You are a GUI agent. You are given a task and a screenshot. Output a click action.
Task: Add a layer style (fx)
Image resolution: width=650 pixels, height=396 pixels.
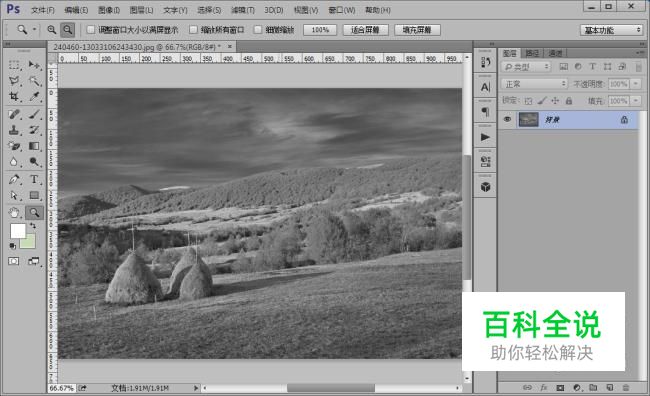[543, 388]
